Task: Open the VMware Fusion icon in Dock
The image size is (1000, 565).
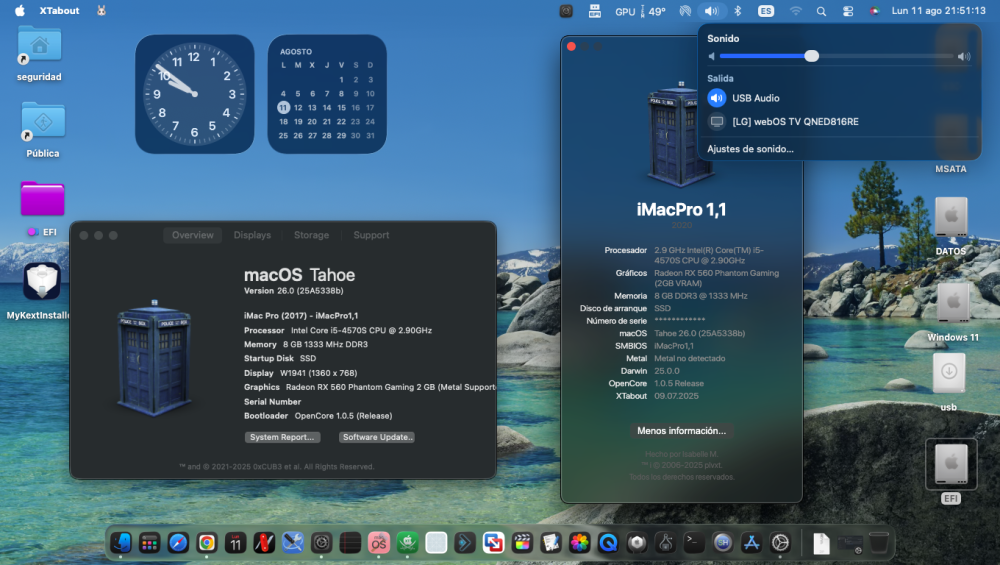Action: [493, 543]
